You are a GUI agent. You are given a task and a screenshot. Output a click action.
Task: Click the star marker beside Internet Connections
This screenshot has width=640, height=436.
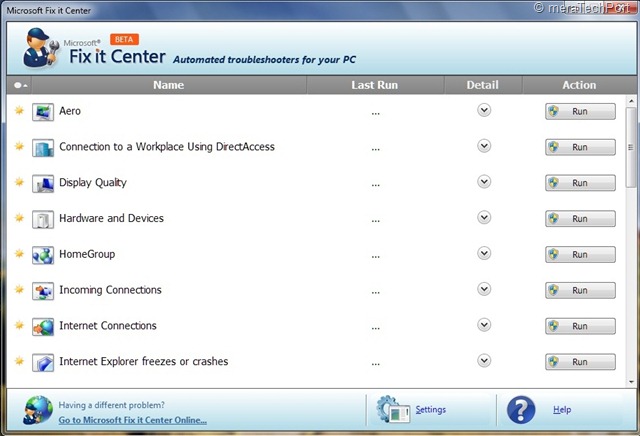click(x=19, y=325)
